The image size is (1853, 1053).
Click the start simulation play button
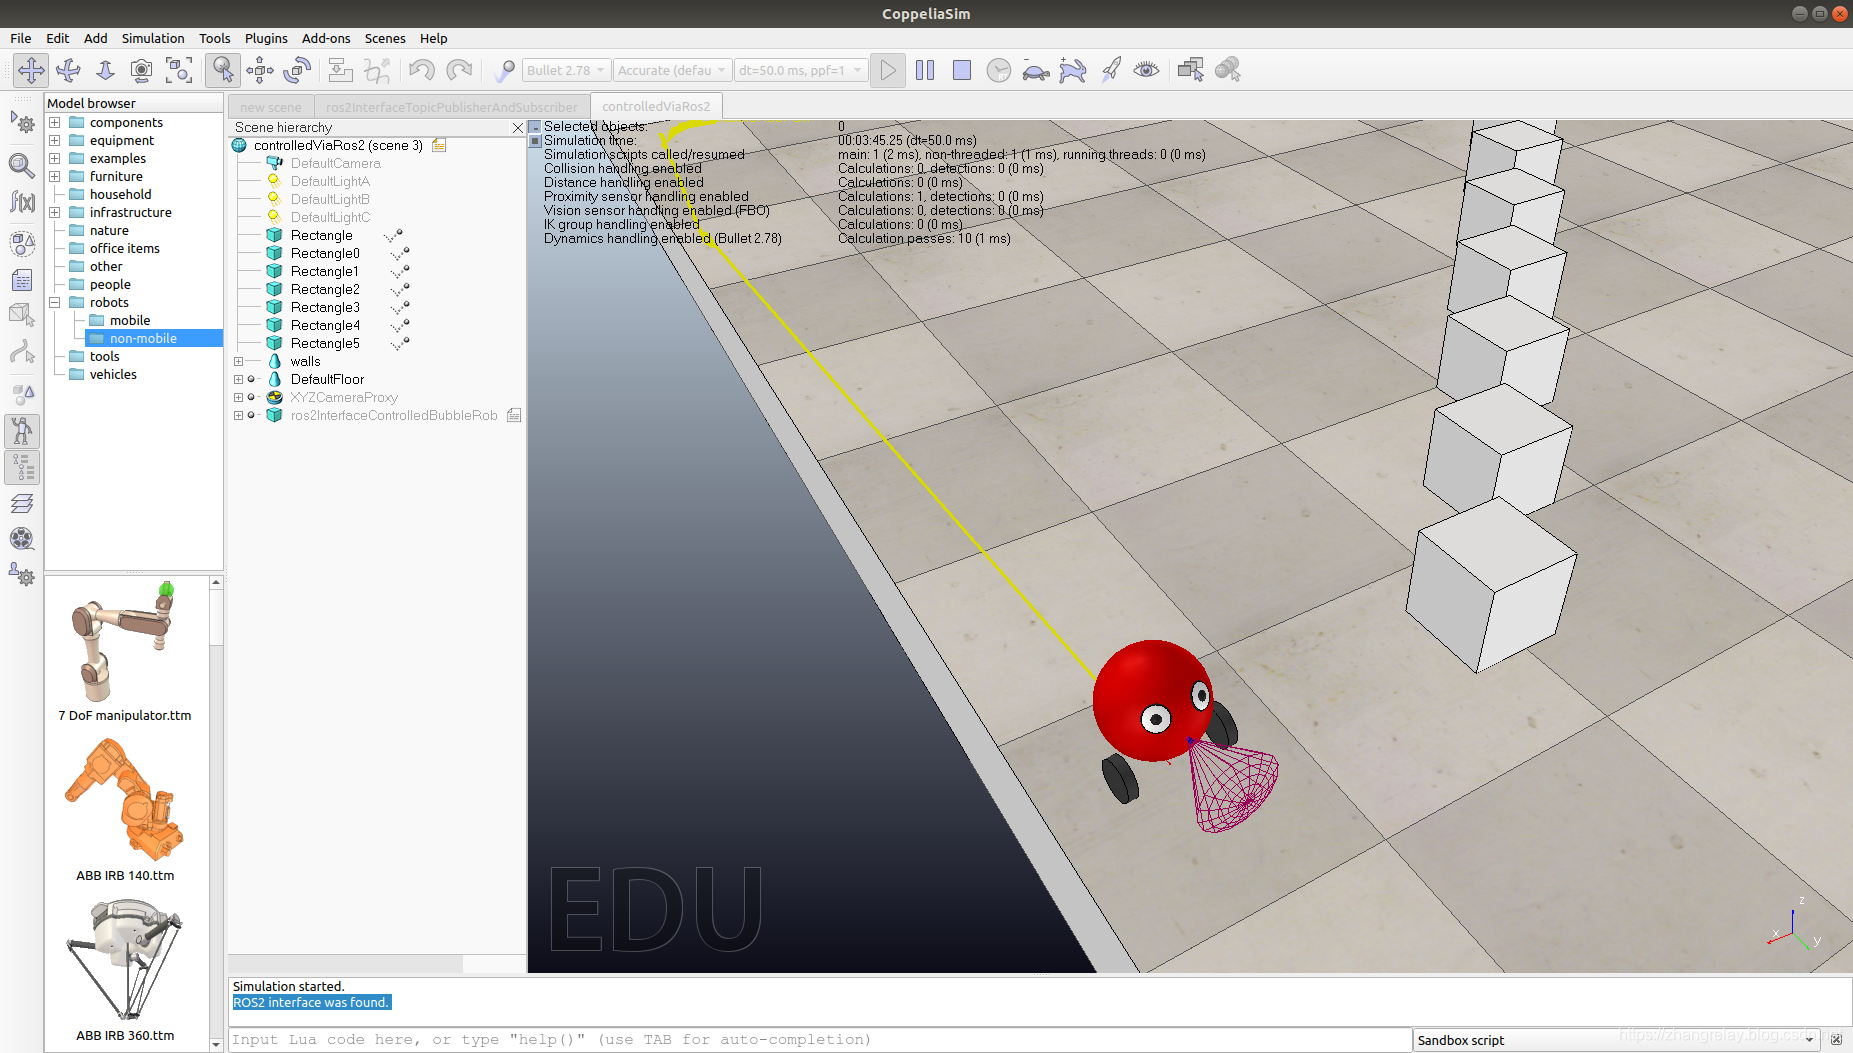(887, 70)
